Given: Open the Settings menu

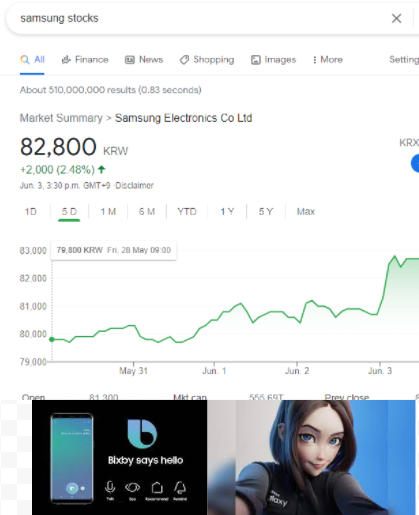Looking at the screenshot, I should tap(404, 60).
